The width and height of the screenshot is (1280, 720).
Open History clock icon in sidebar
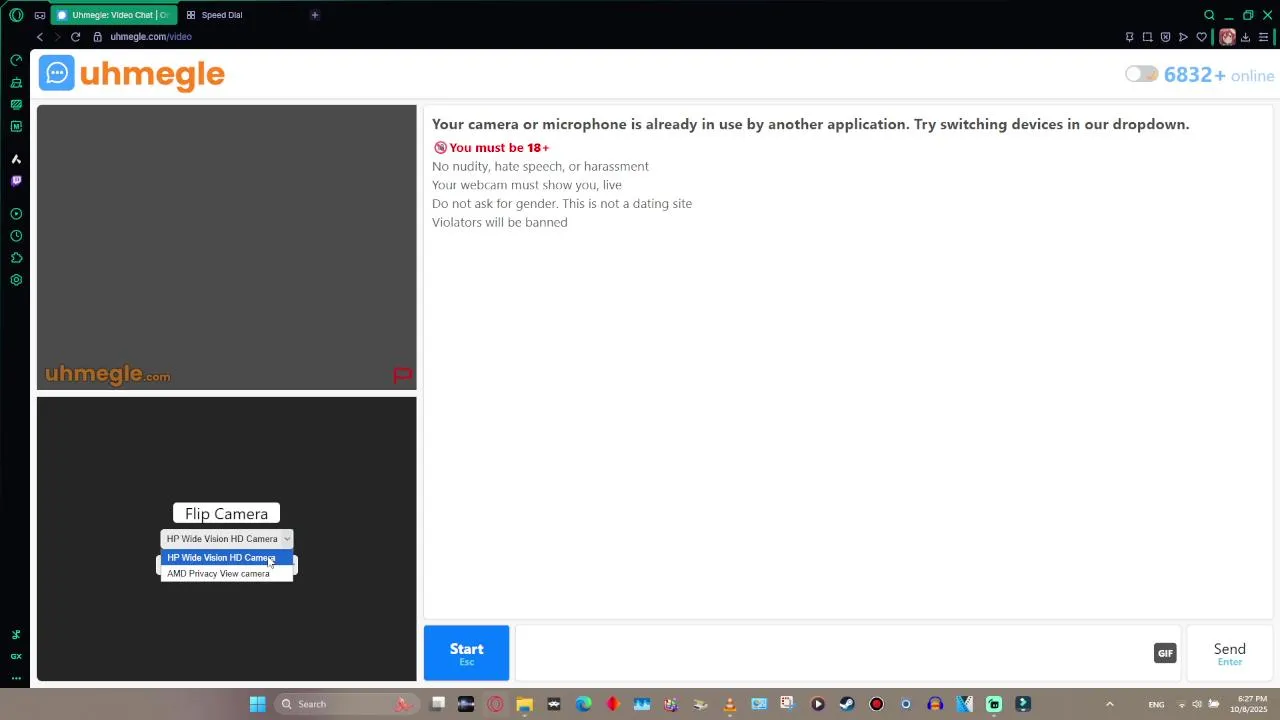16,236
